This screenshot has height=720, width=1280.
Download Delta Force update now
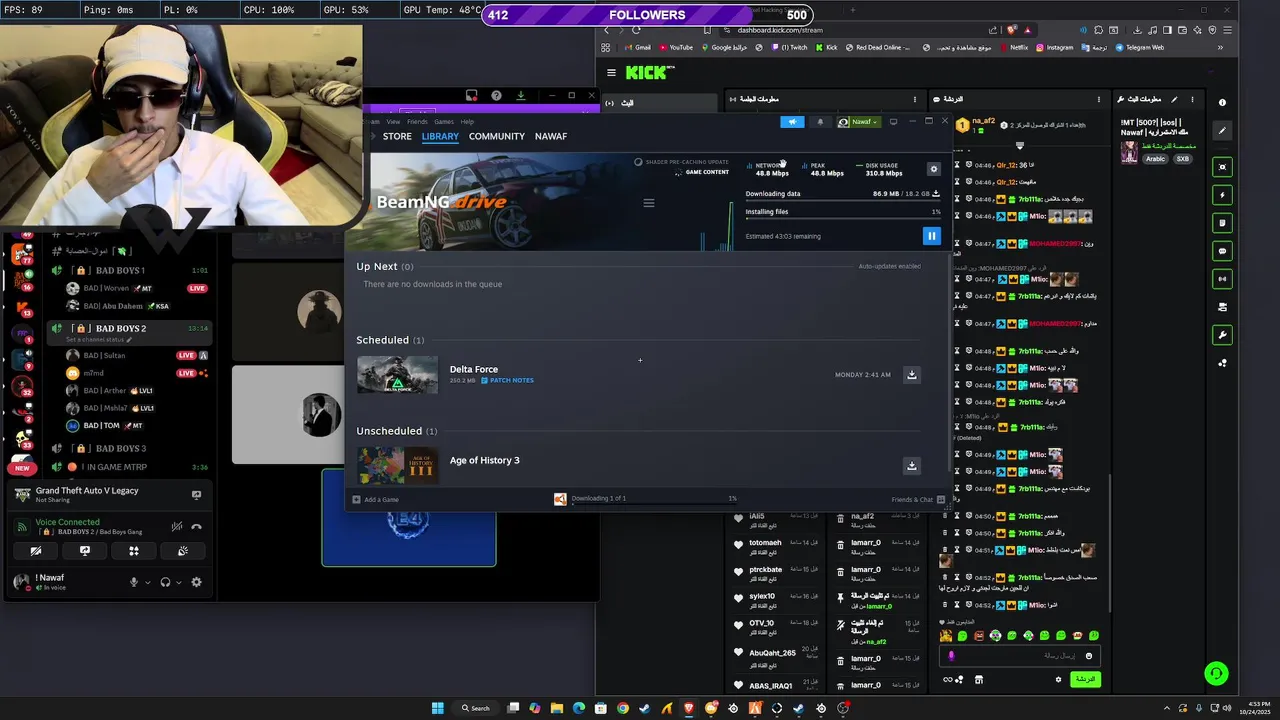pyautogui.click(x=911, y=375)
